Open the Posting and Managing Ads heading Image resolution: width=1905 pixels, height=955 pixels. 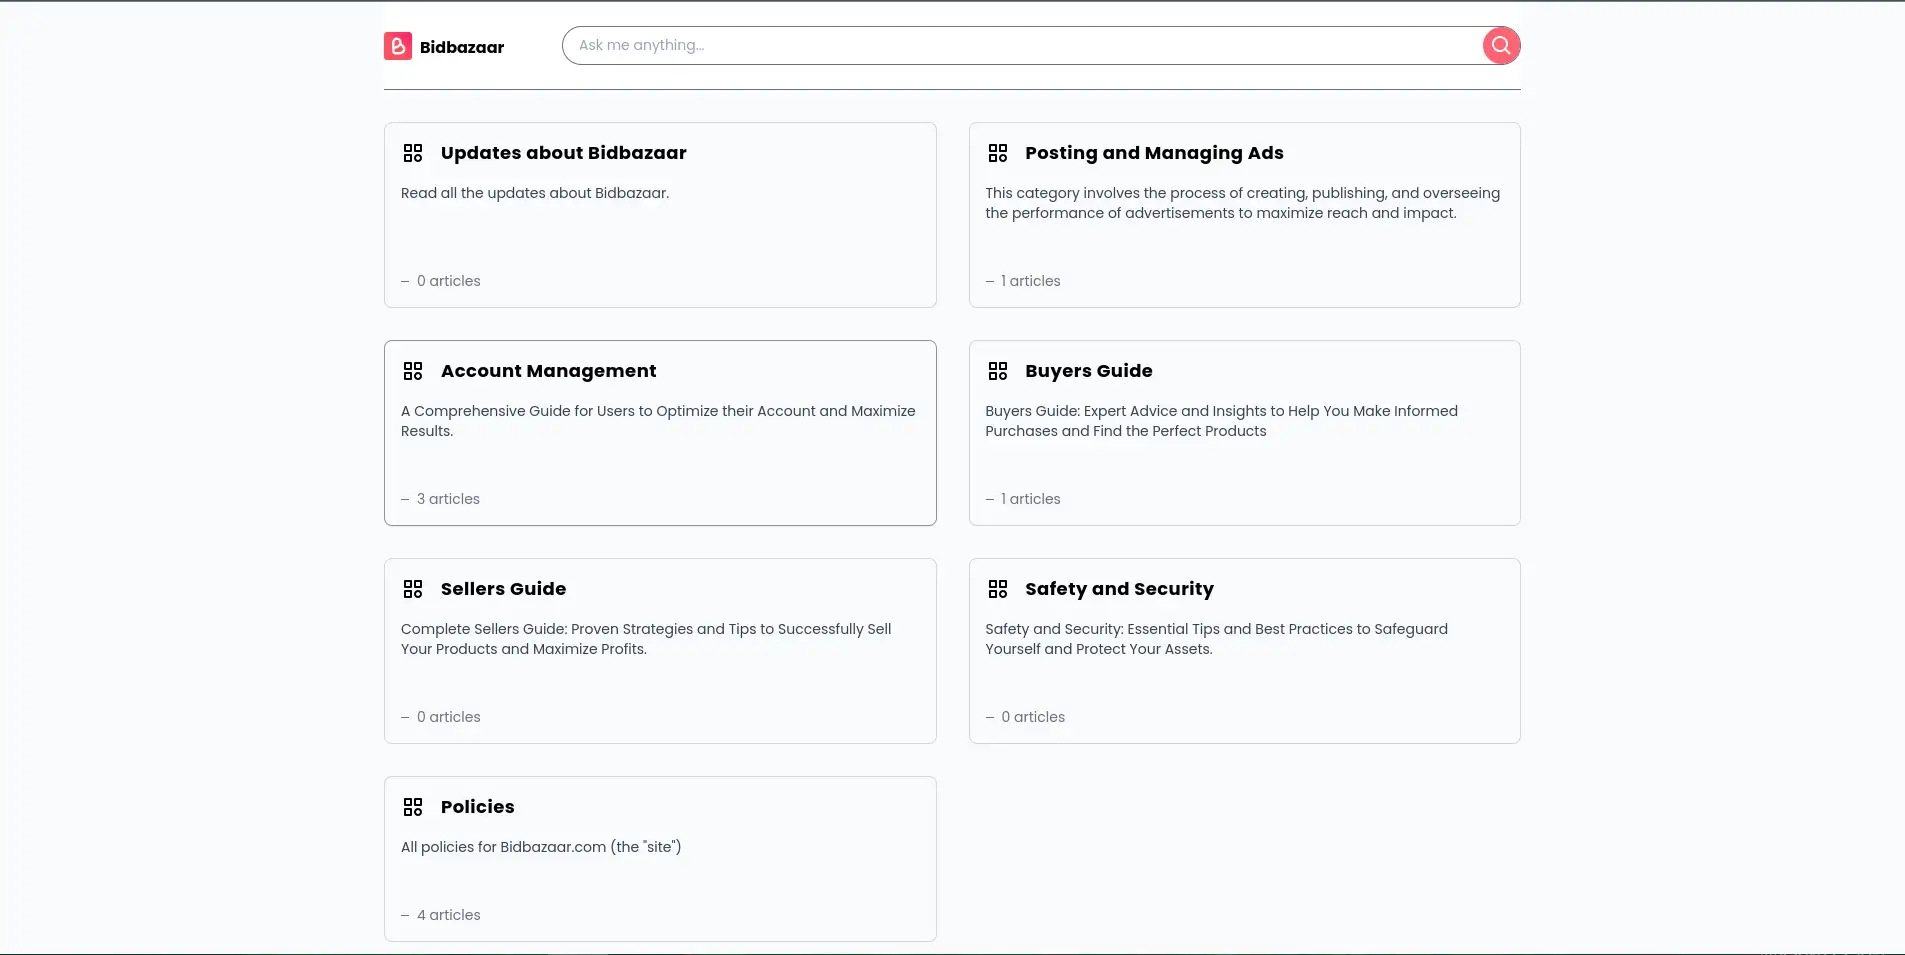tap(1154, 153)
